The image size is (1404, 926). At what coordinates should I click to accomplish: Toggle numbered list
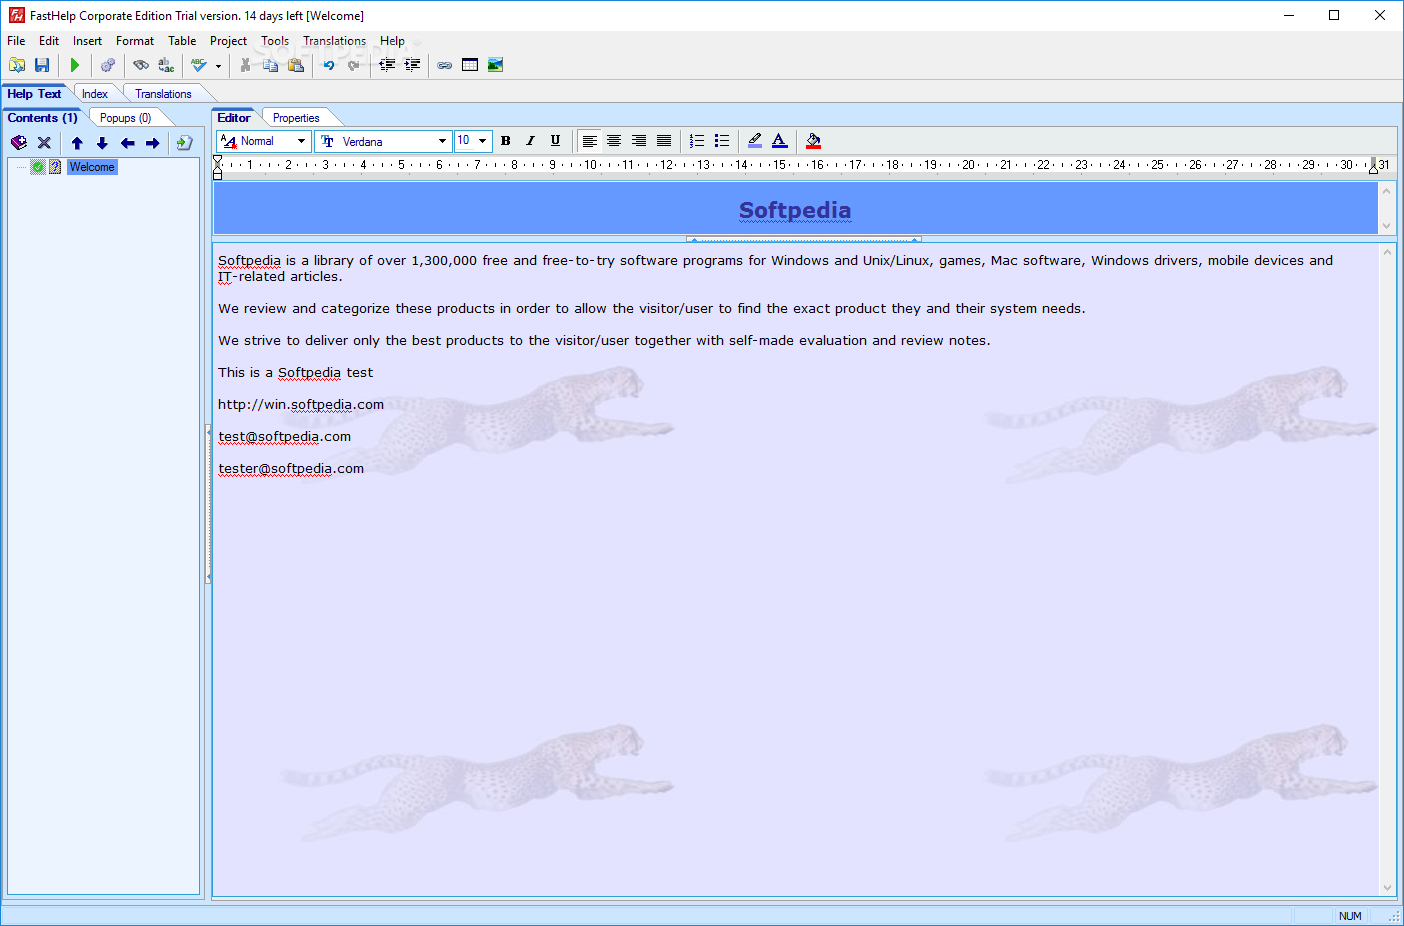tap(697, 141)
